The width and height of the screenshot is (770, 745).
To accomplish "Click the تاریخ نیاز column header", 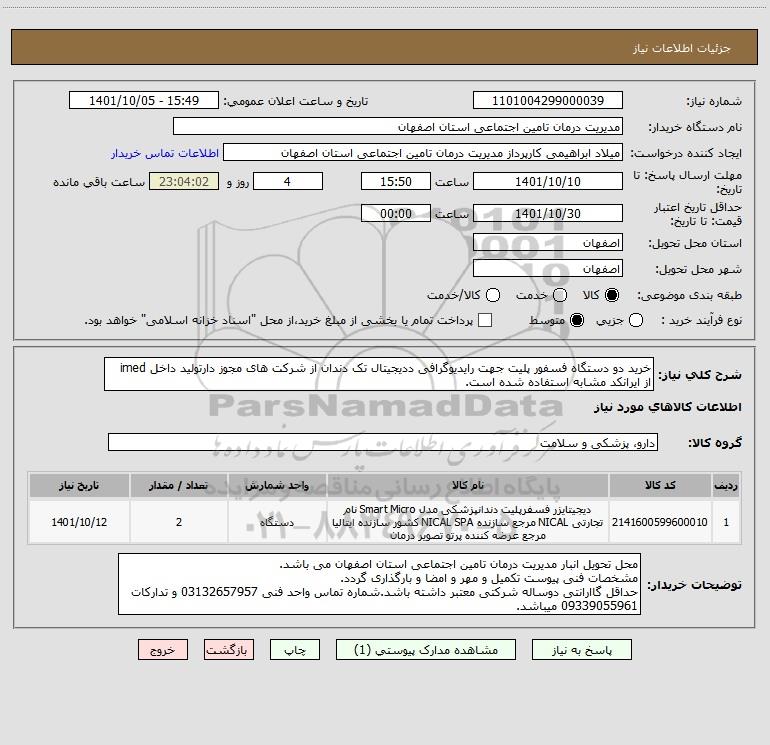I will [x=79, y=485].
